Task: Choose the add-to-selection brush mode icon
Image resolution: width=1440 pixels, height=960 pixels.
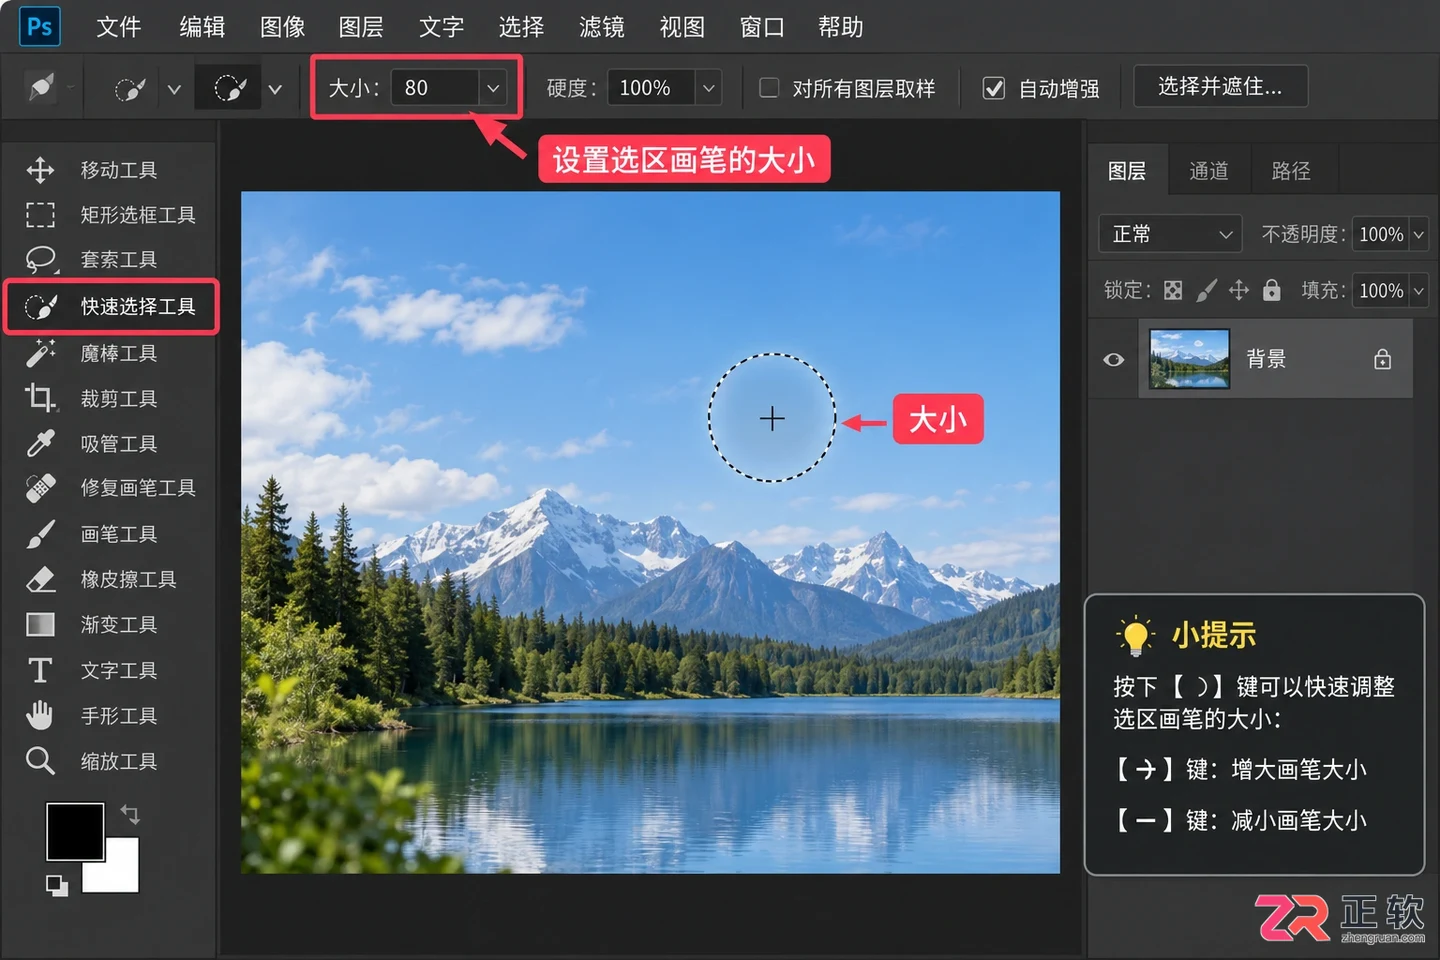Action: click(131, 89)
